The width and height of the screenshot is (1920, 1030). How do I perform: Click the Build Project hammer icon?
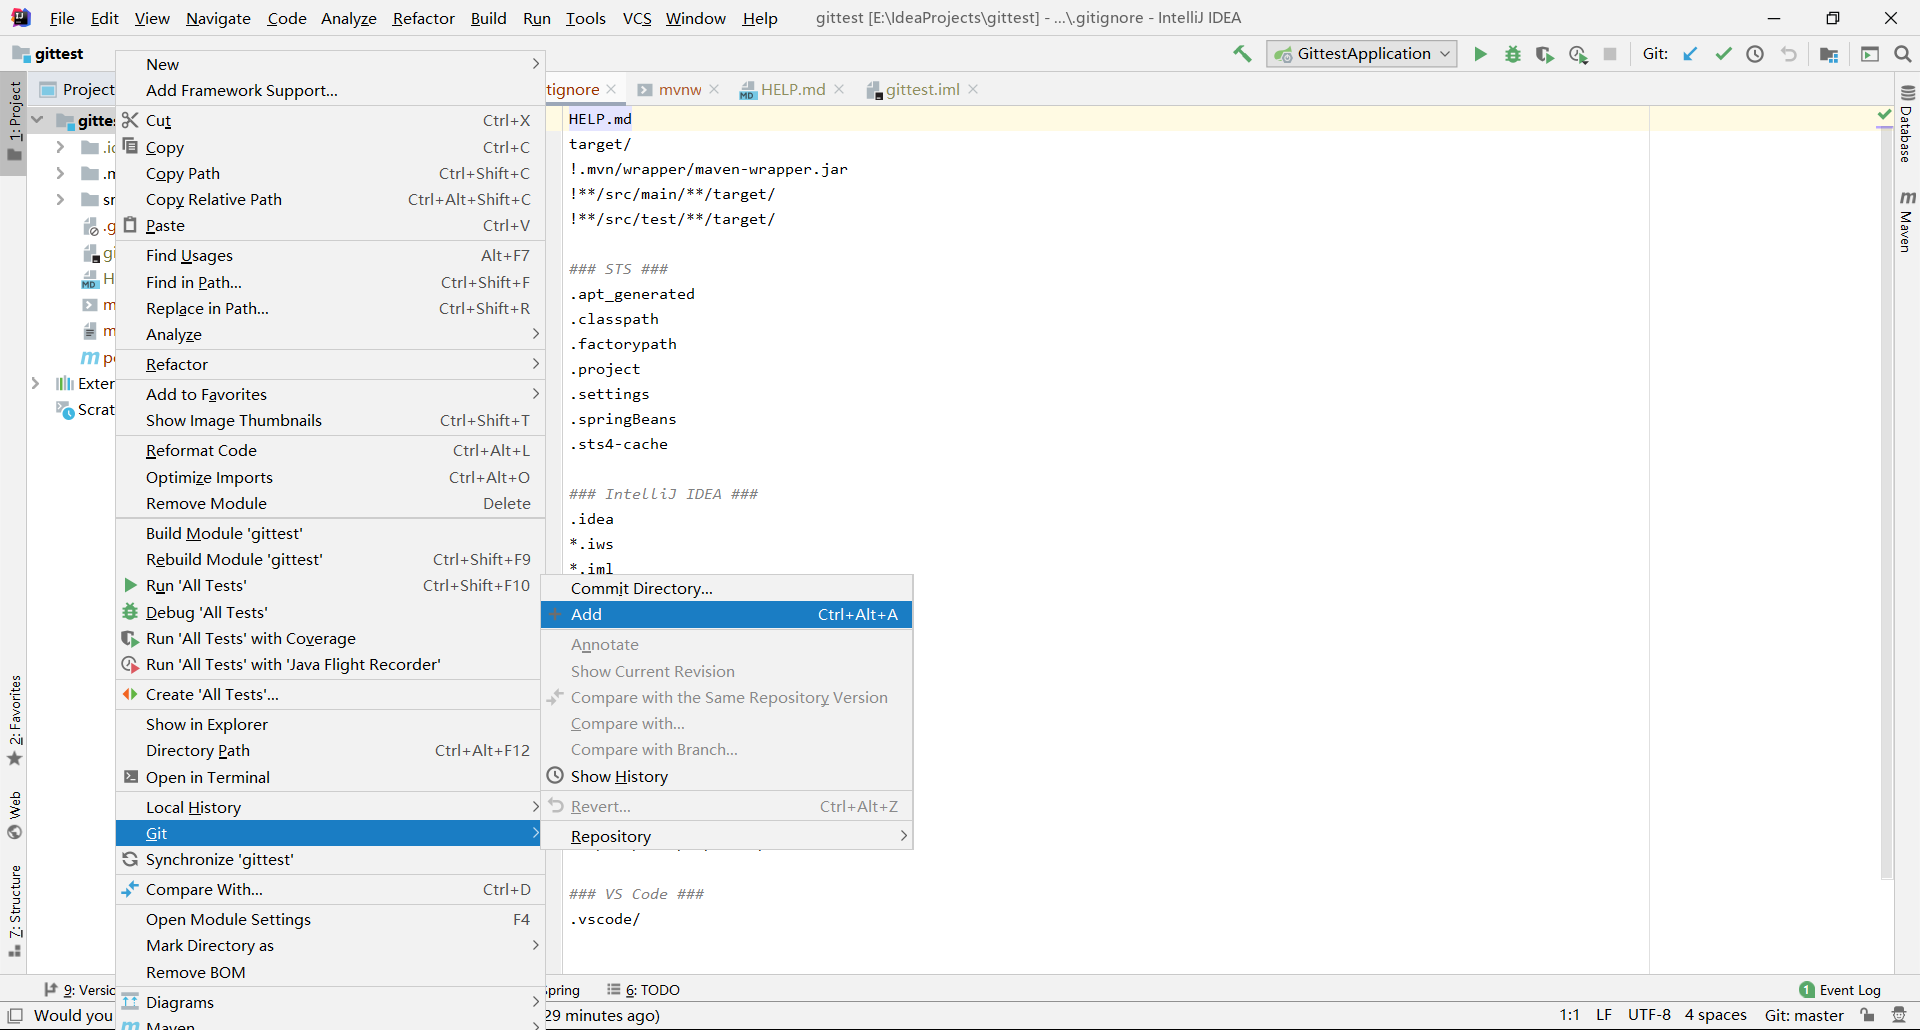(1242, 54)
